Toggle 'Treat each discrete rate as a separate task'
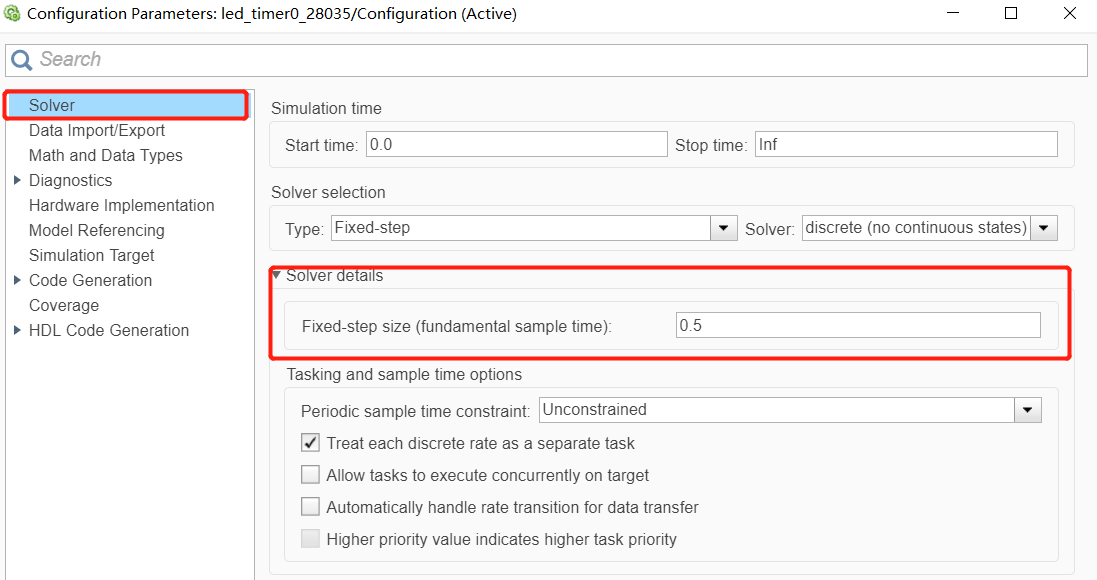 click(x=311, y=443)
